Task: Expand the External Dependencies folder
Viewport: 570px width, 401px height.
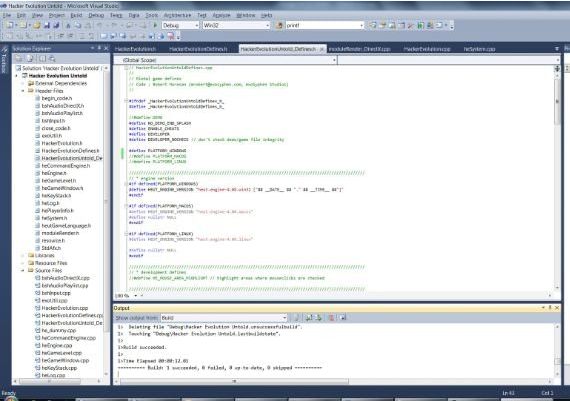Action: click(x=23, y=83)
